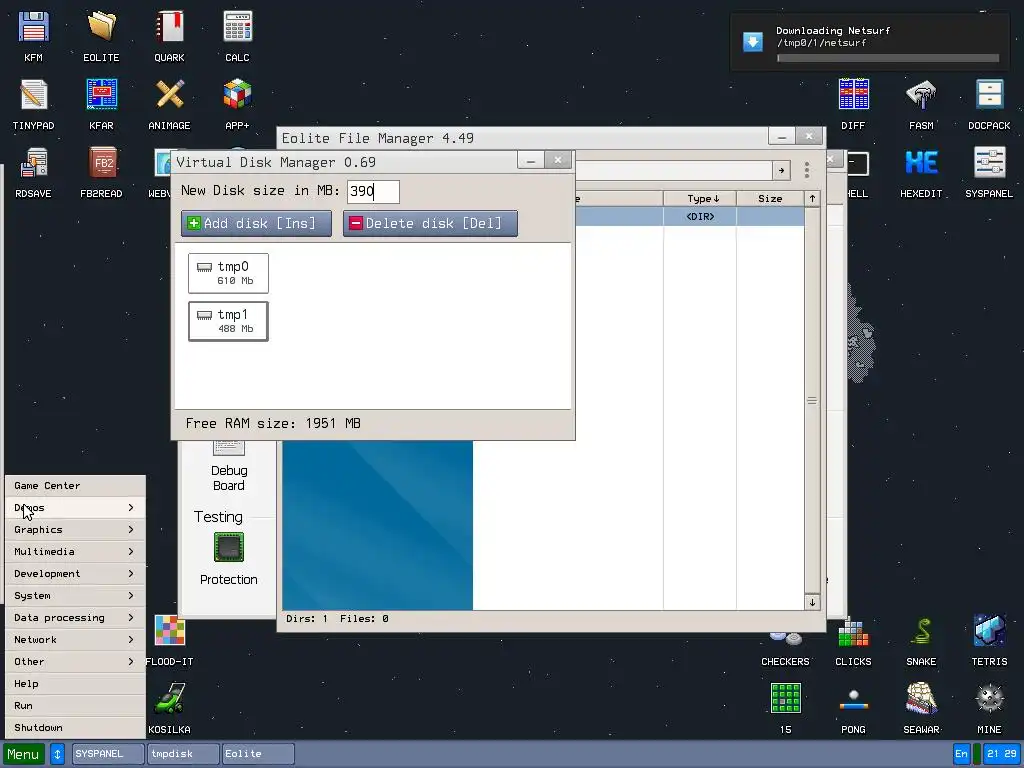This screenshot has height=768, width=1024.
Task: Open Eolite's three-dot options menu
Action: point(807,170)
